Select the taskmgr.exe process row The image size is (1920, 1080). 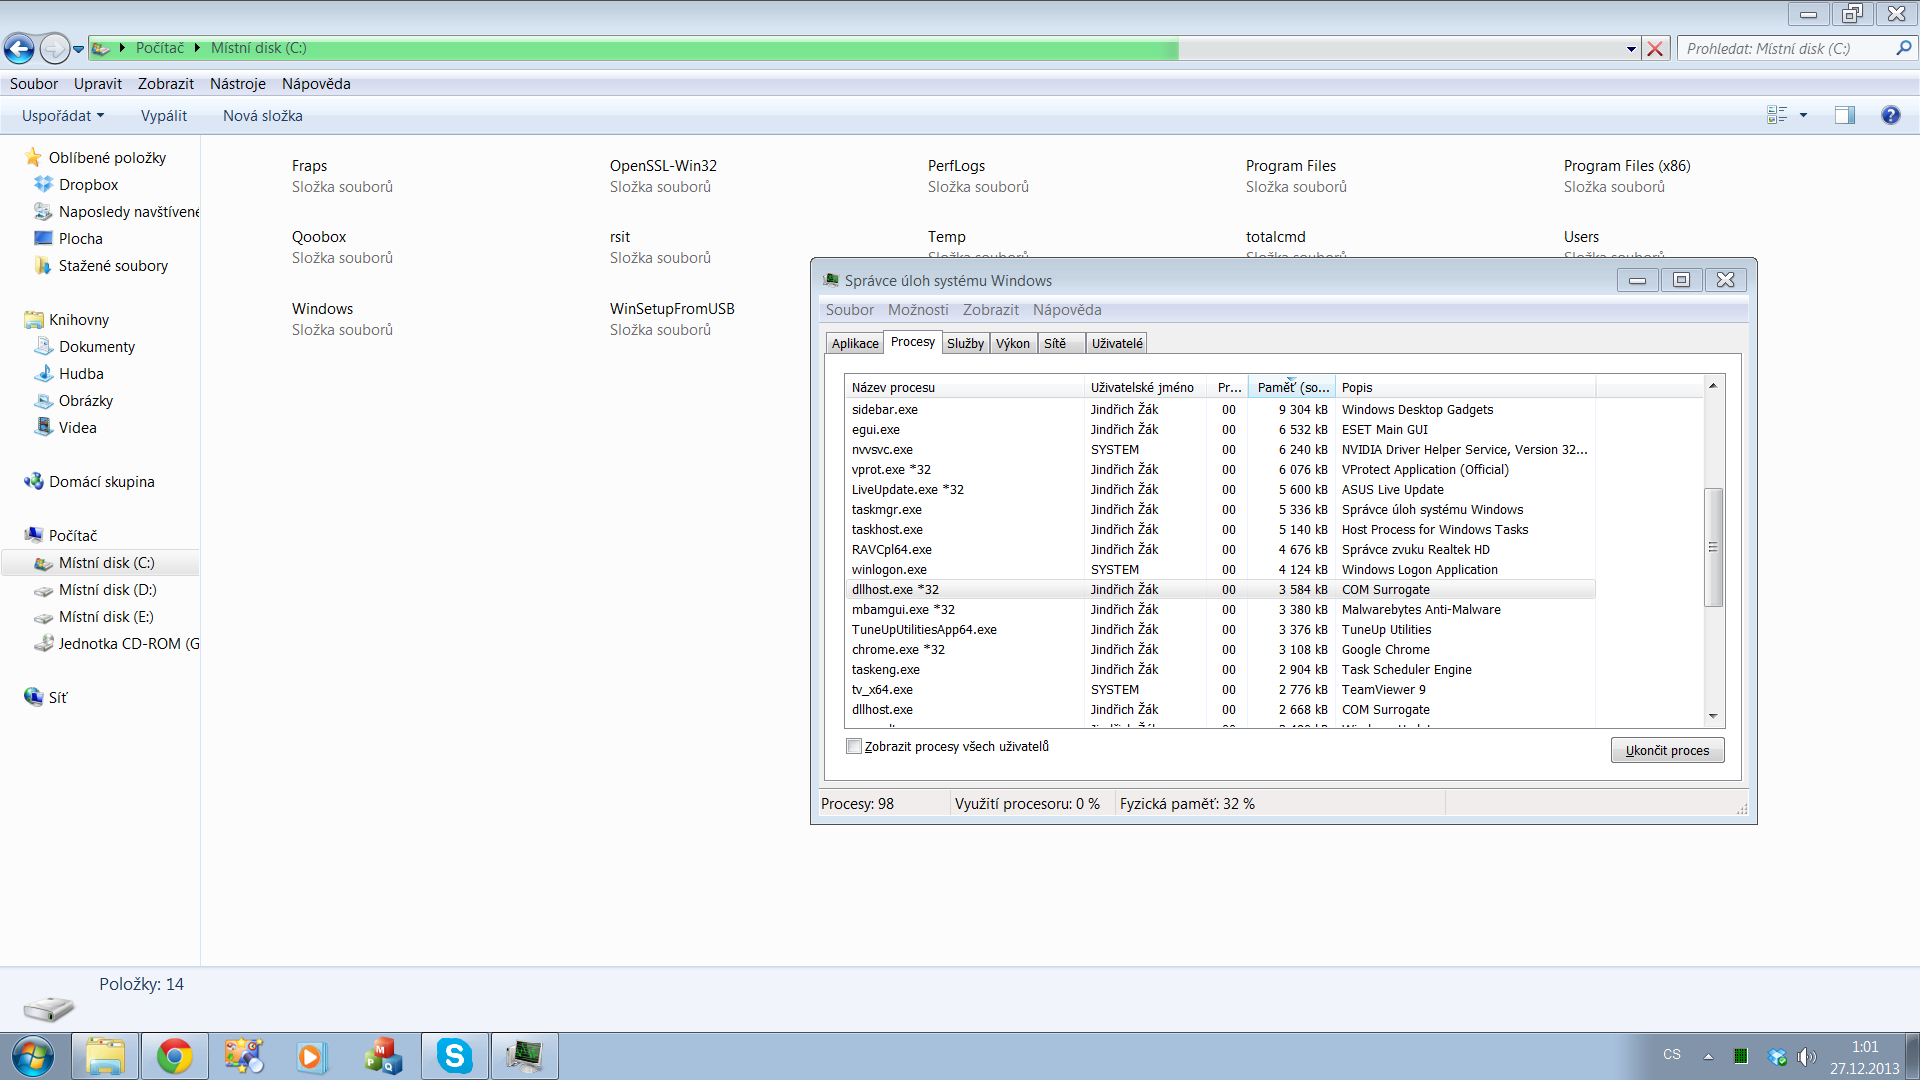tap(1220, 510)
